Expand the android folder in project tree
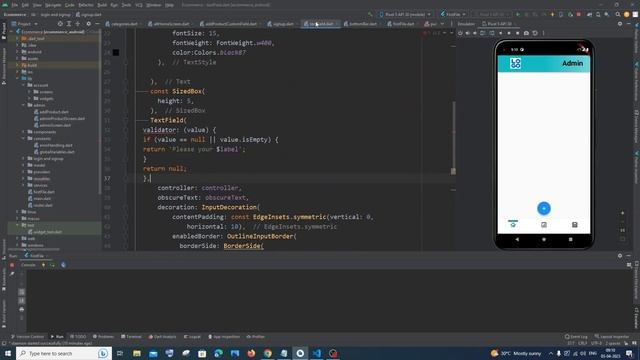 [17, 52]
